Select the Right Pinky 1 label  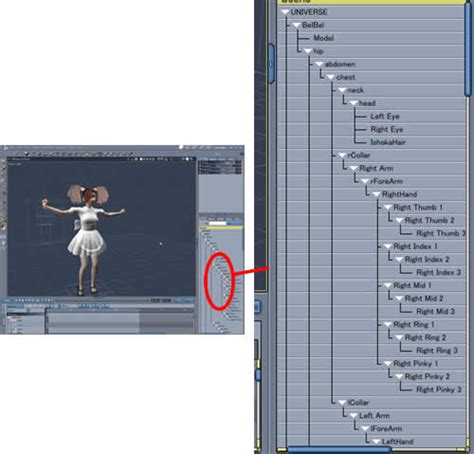[416, 363]
